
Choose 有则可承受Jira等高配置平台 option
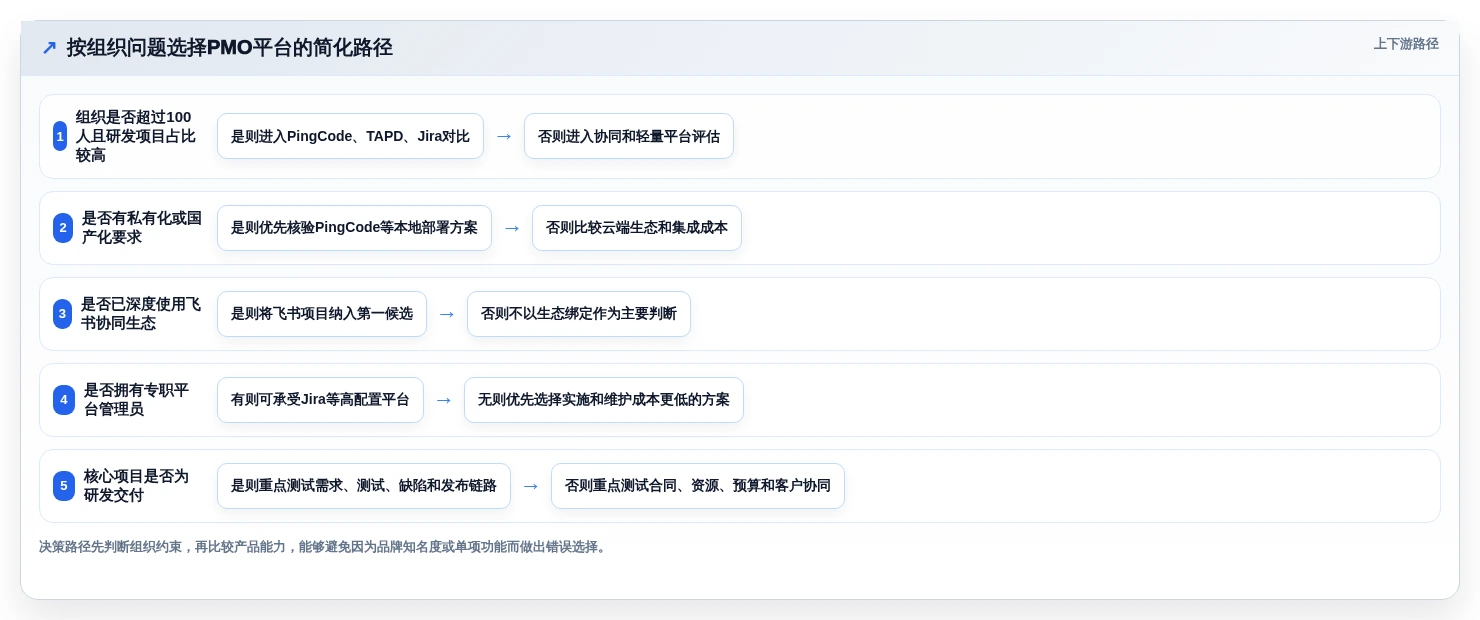coord(320,400)
